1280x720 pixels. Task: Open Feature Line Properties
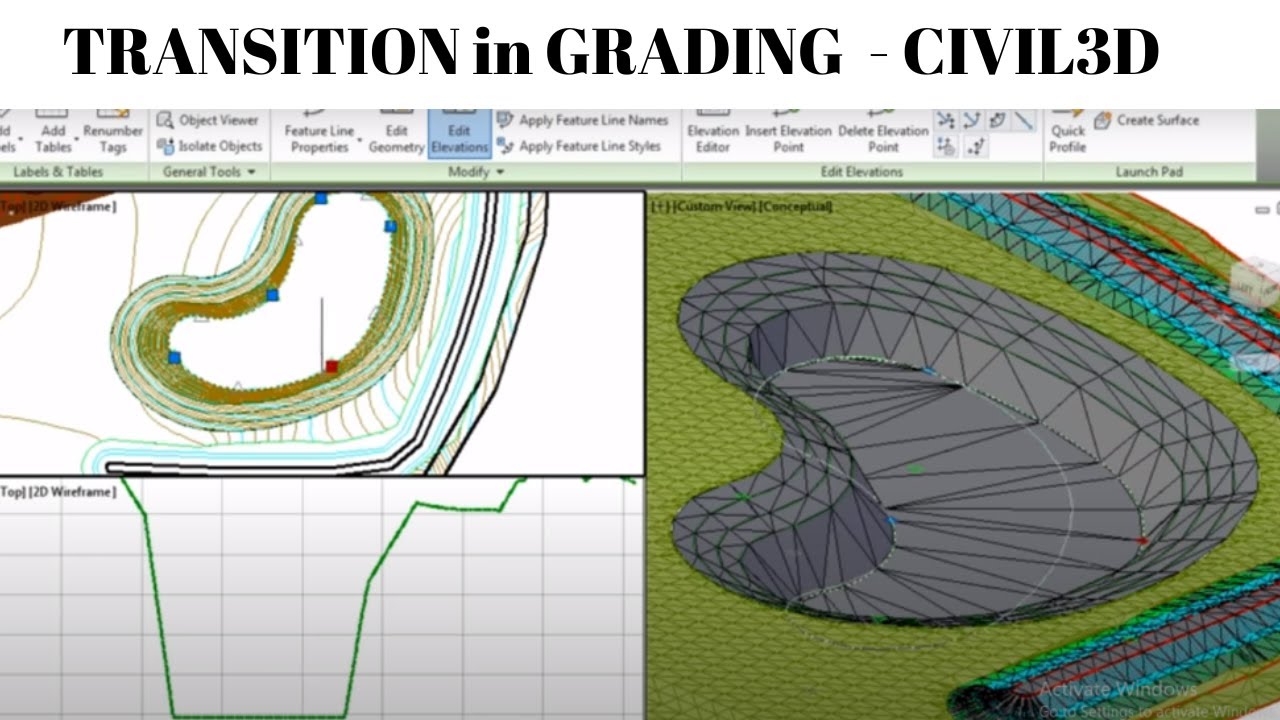pos(319,132)
